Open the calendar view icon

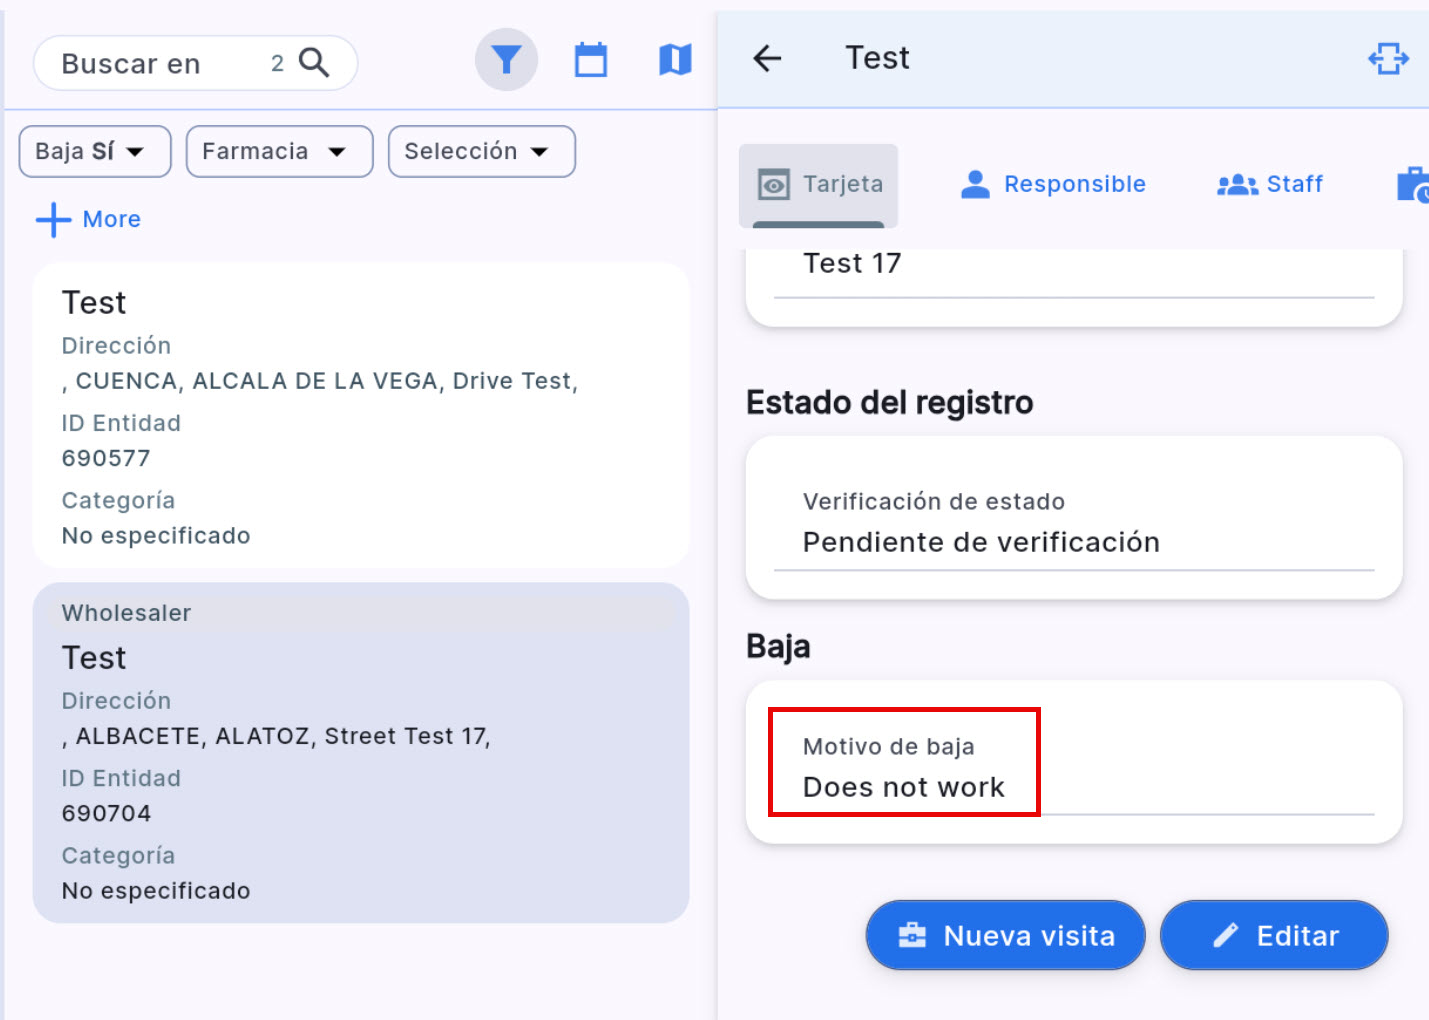(x=591, y=60)
